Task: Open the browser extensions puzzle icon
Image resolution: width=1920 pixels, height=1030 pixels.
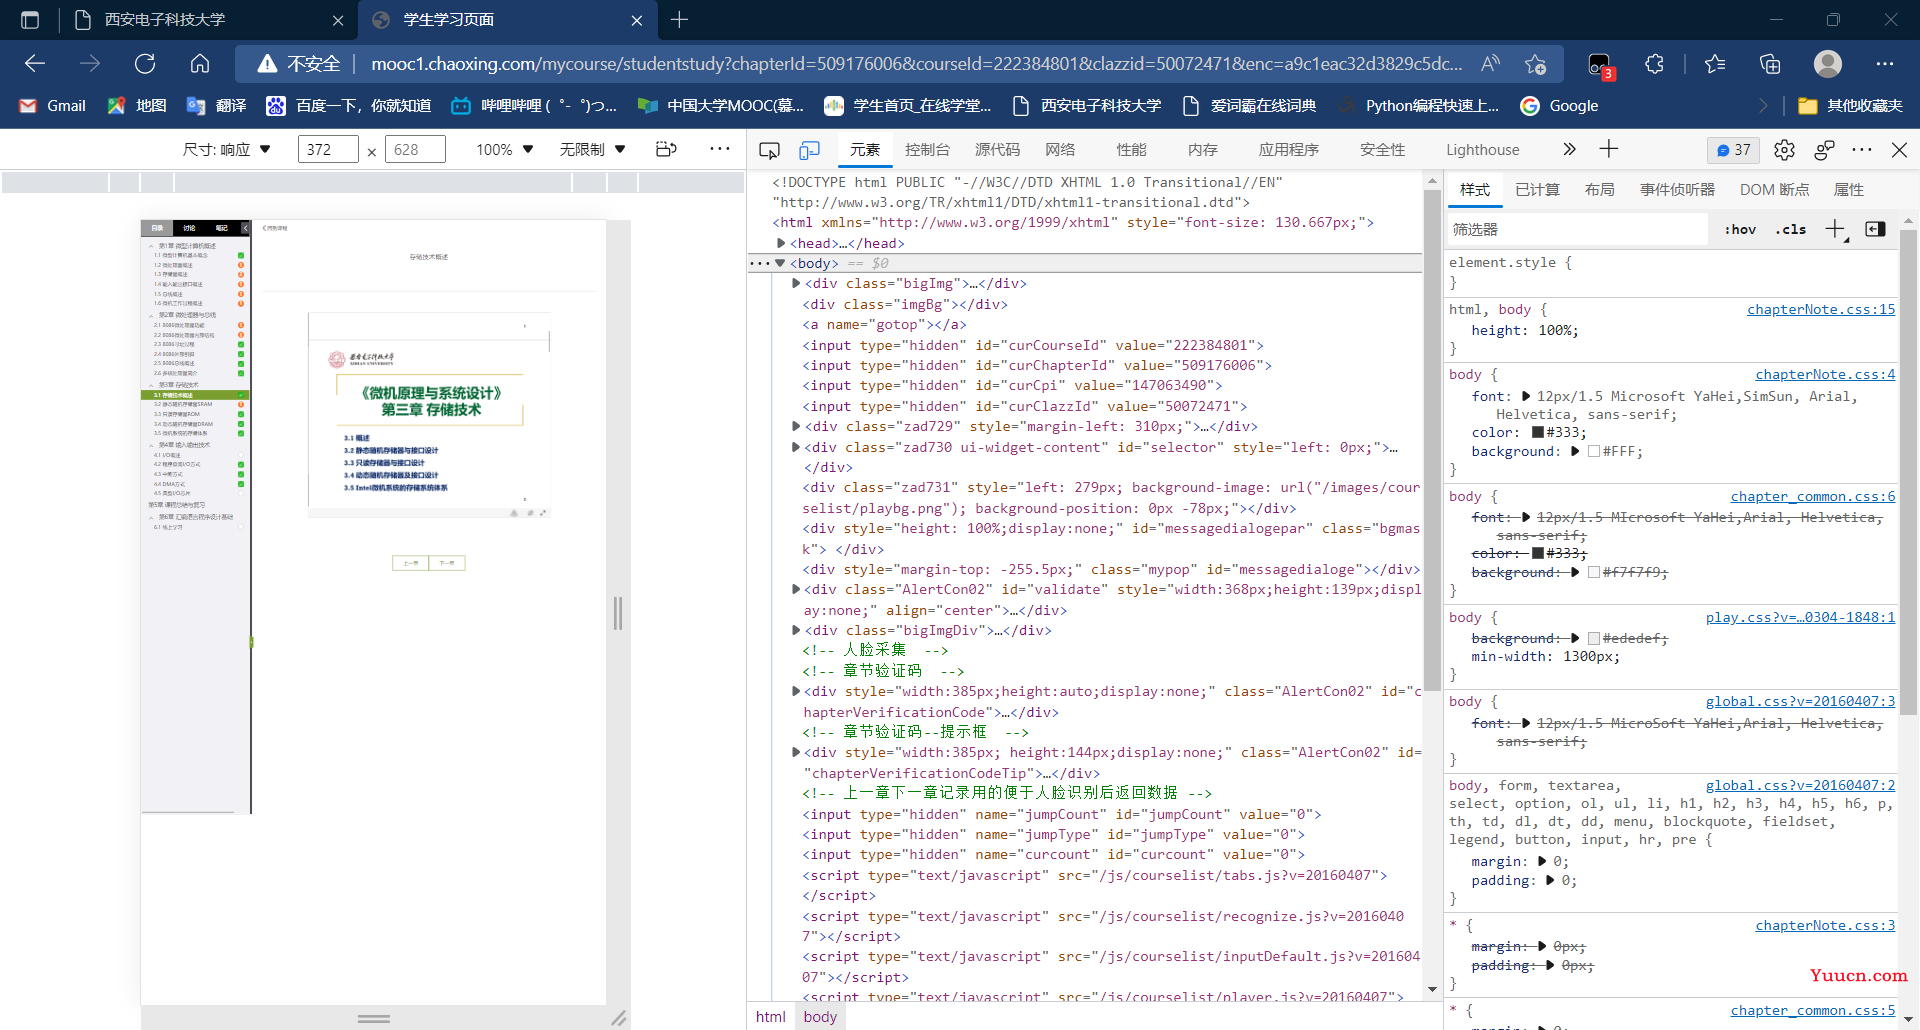Action: 1655,64
